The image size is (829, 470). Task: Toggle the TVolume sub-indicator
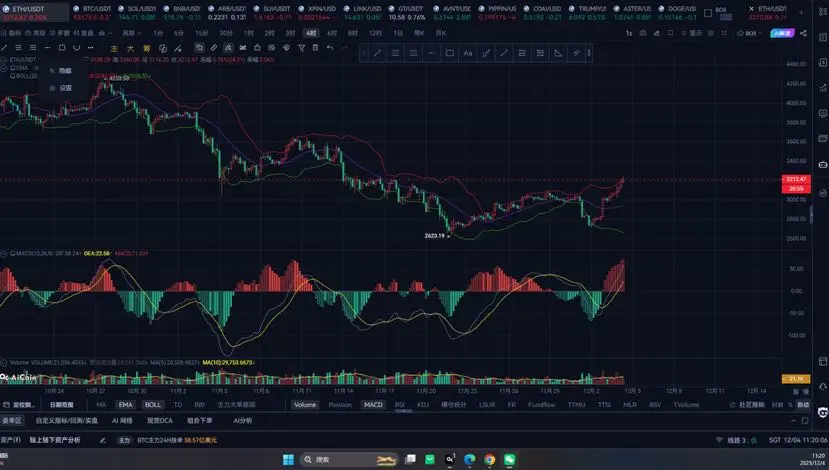[x=686, y=405]
